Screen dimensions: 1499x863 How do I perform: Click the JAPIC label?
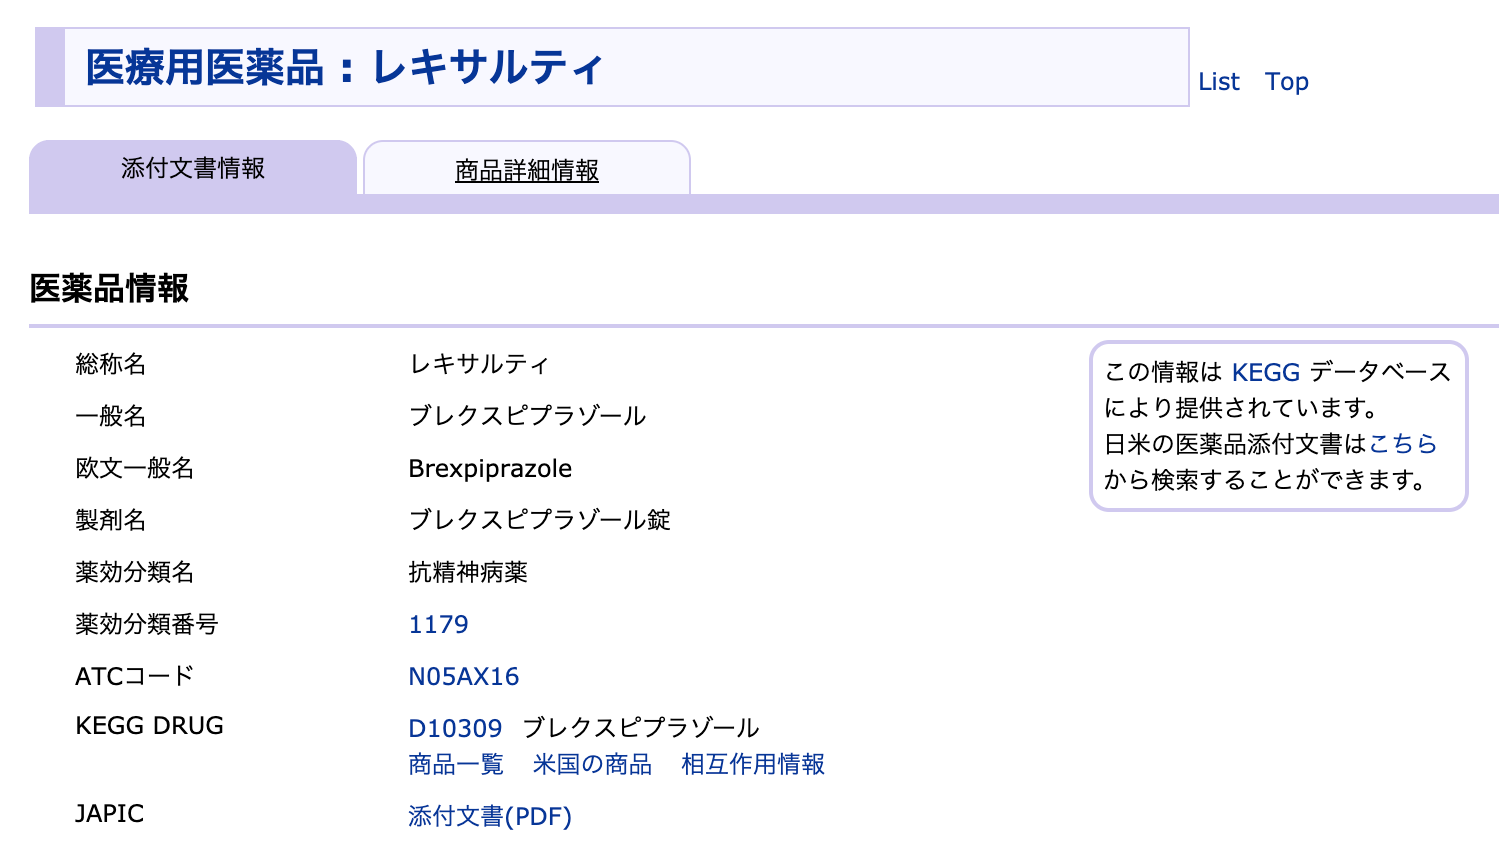pyautogui.click(x=110, y=814)
